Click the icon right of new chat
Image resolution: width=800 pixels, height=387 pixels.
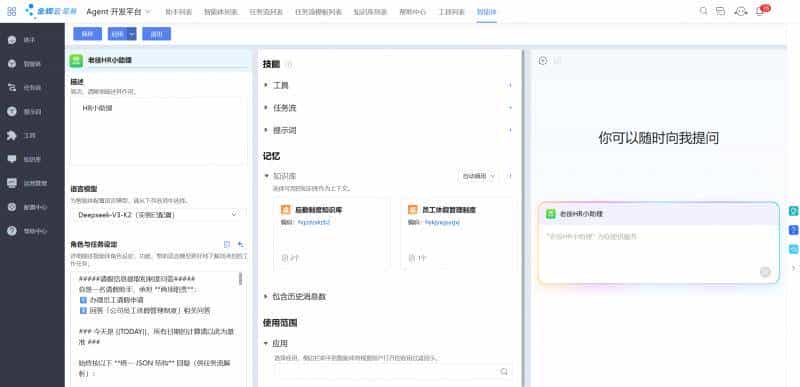[x=558, y=61]
